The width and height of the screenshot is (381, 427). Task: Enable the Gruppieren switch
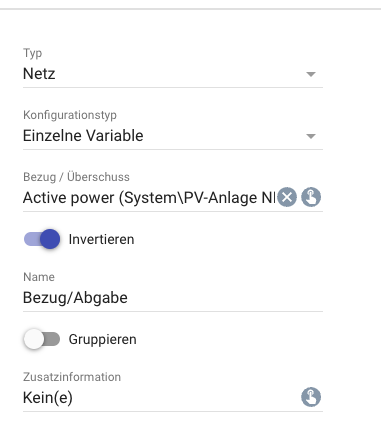pos(42,339)
